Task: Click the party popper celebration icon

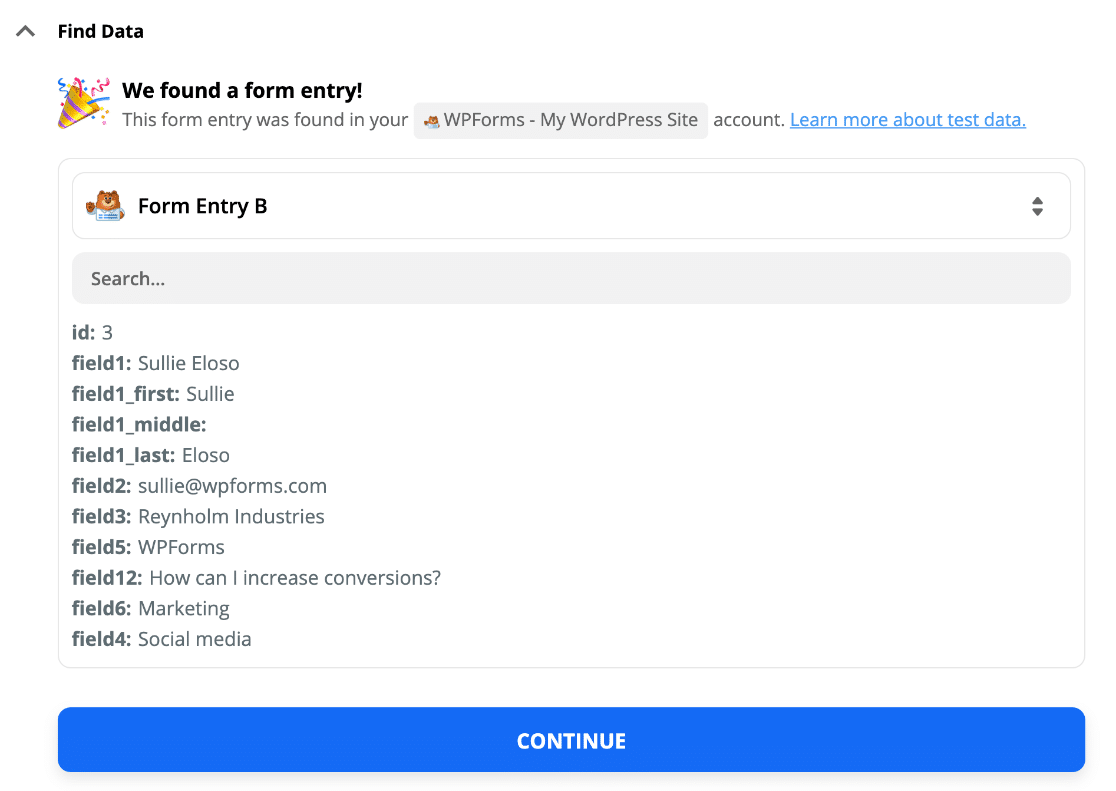Action: [x=83, y=103]
